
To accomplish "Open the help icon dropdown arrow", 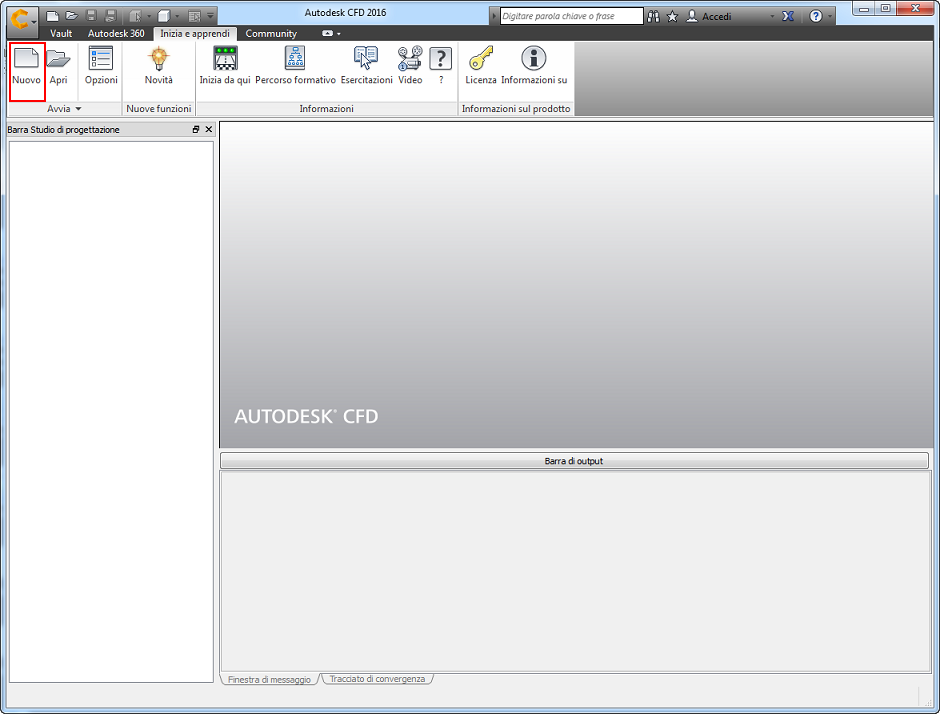I will [830, 17].
